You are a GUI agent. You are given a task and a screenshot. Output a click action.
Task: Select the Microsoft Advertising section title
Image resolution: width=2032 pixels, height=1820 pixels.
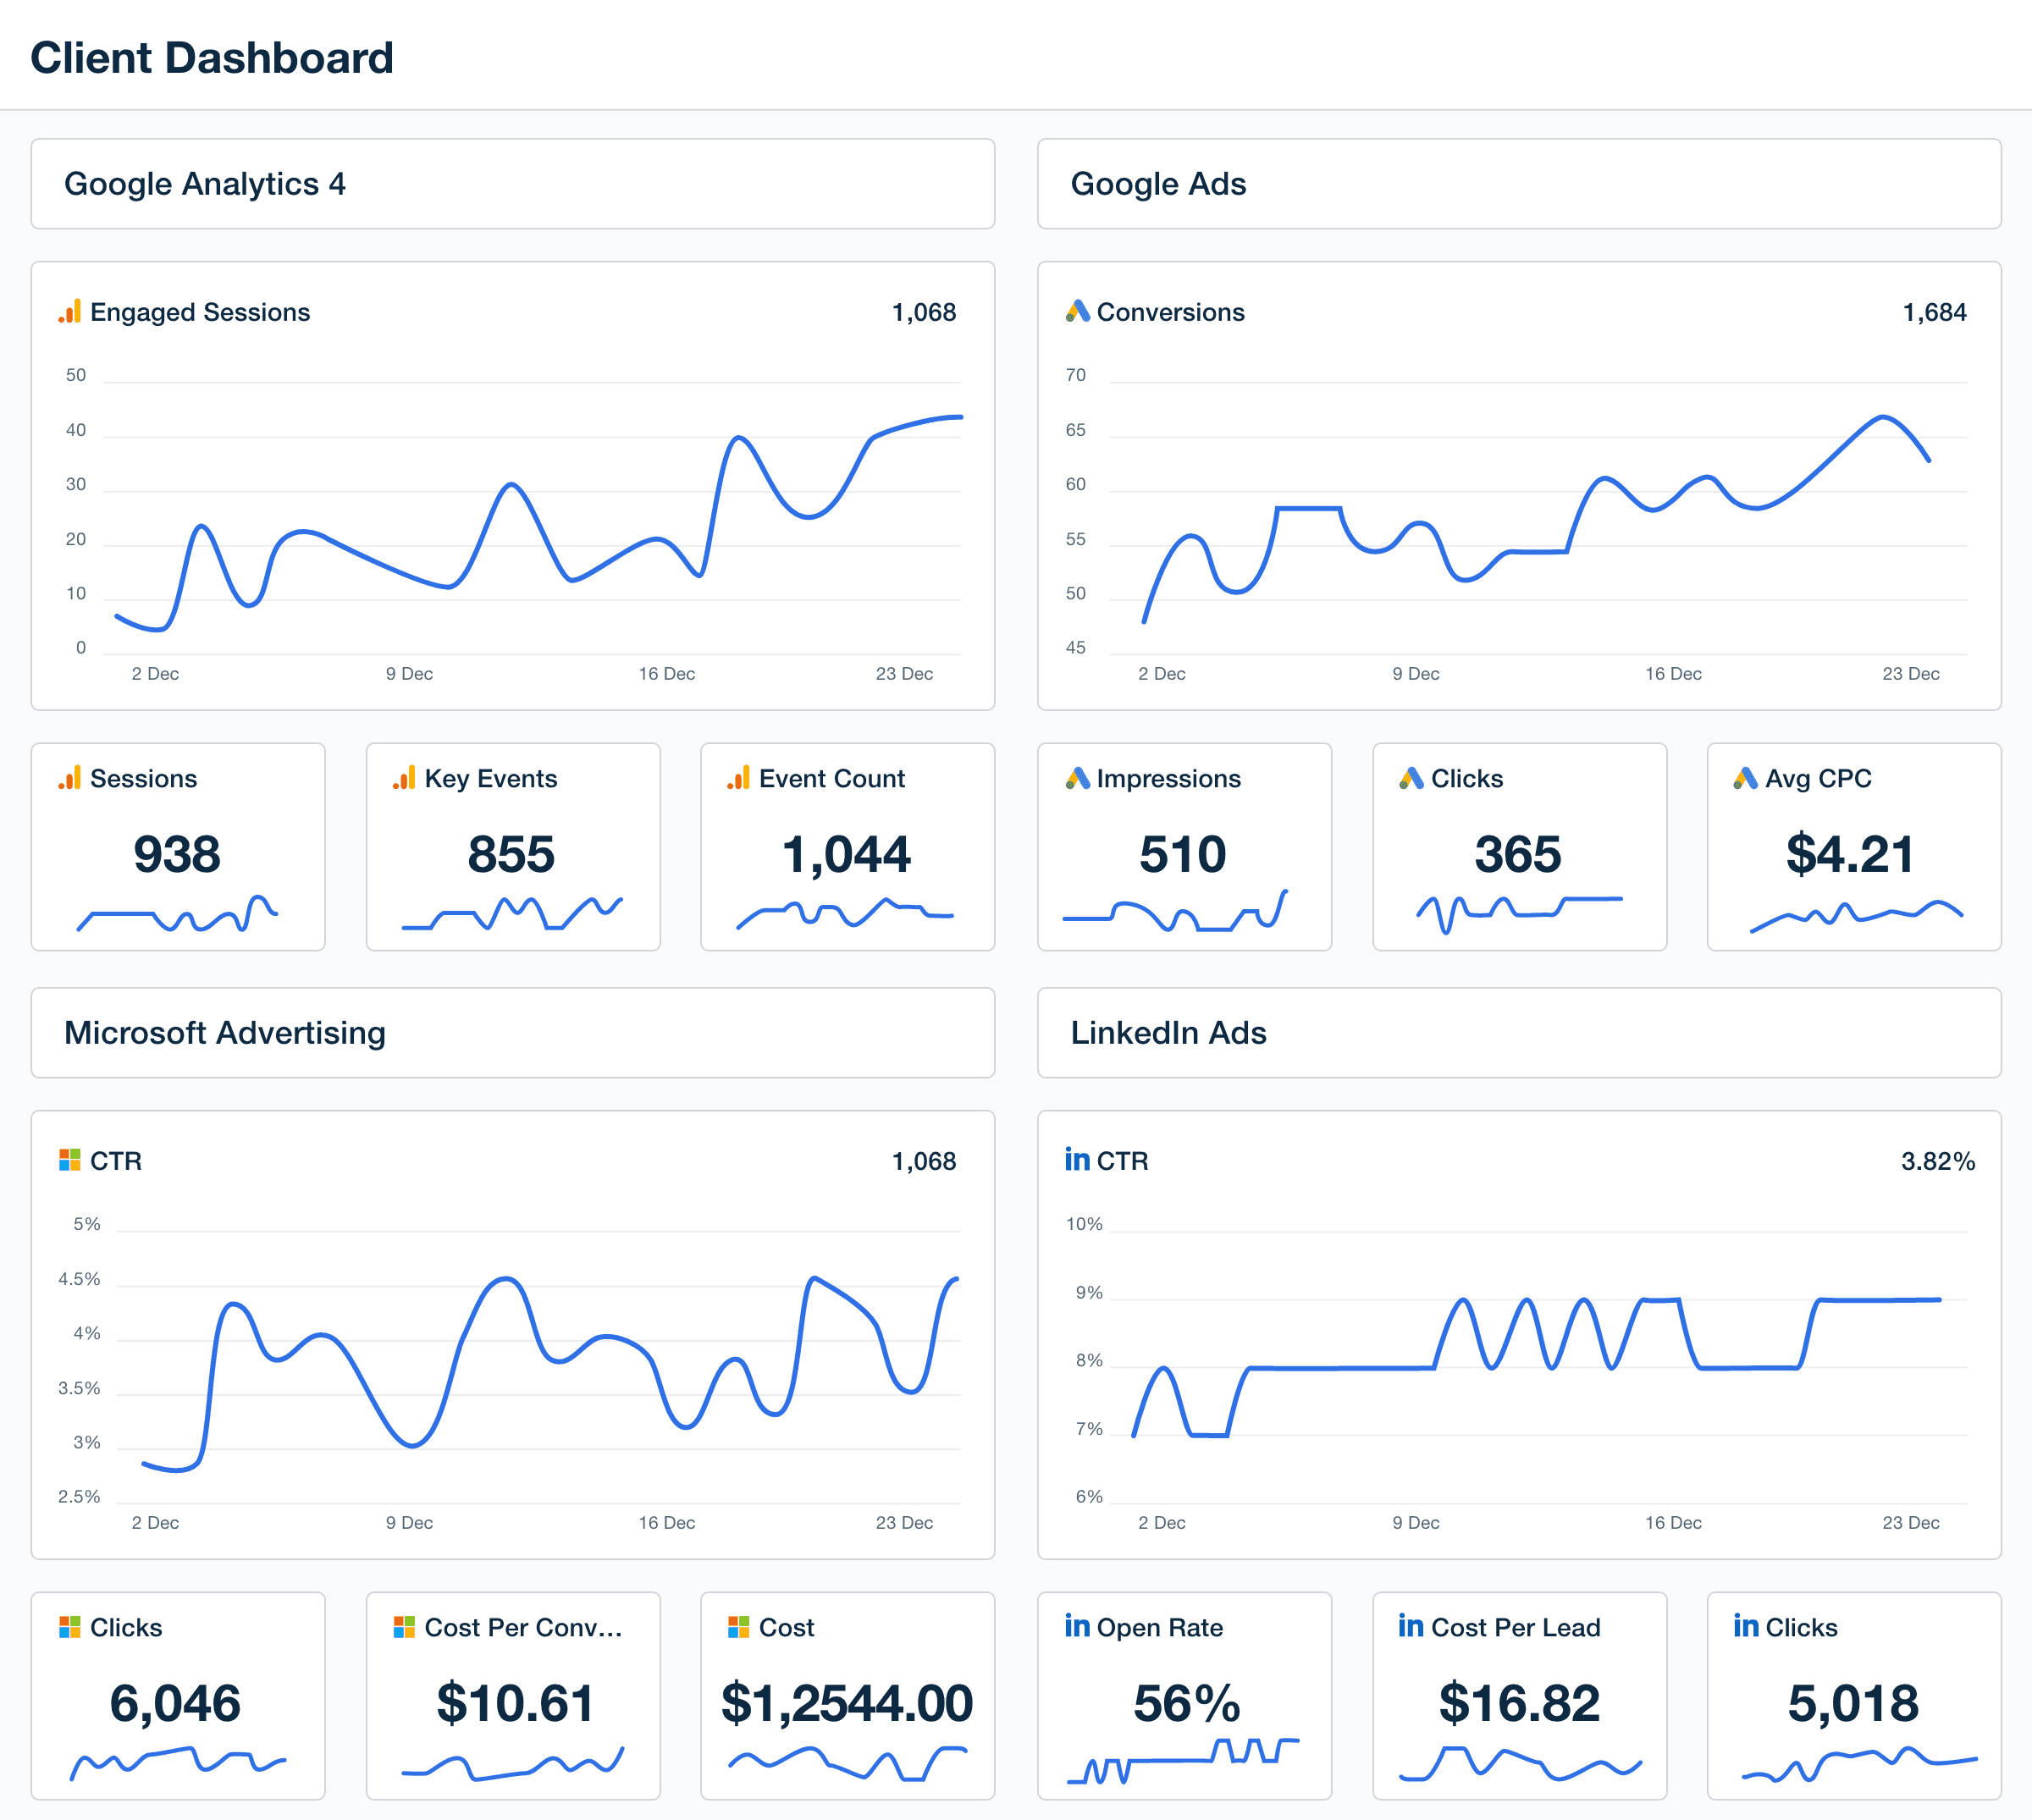tap(225, 1033)
